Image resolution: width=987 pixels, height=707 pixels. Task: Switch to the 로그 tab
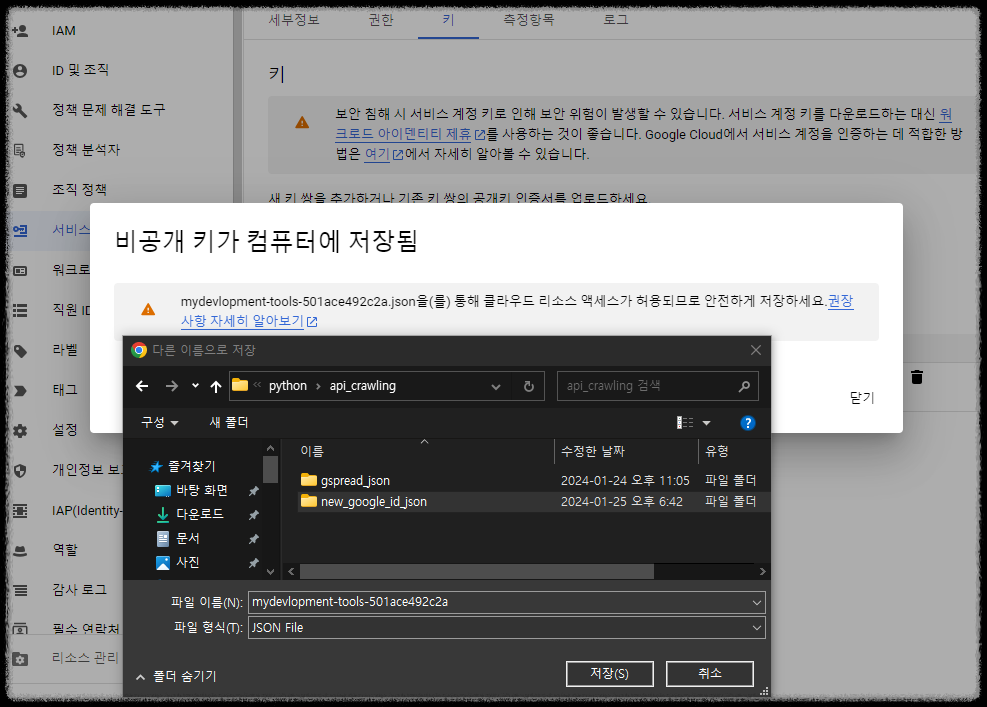click(616, 20)
